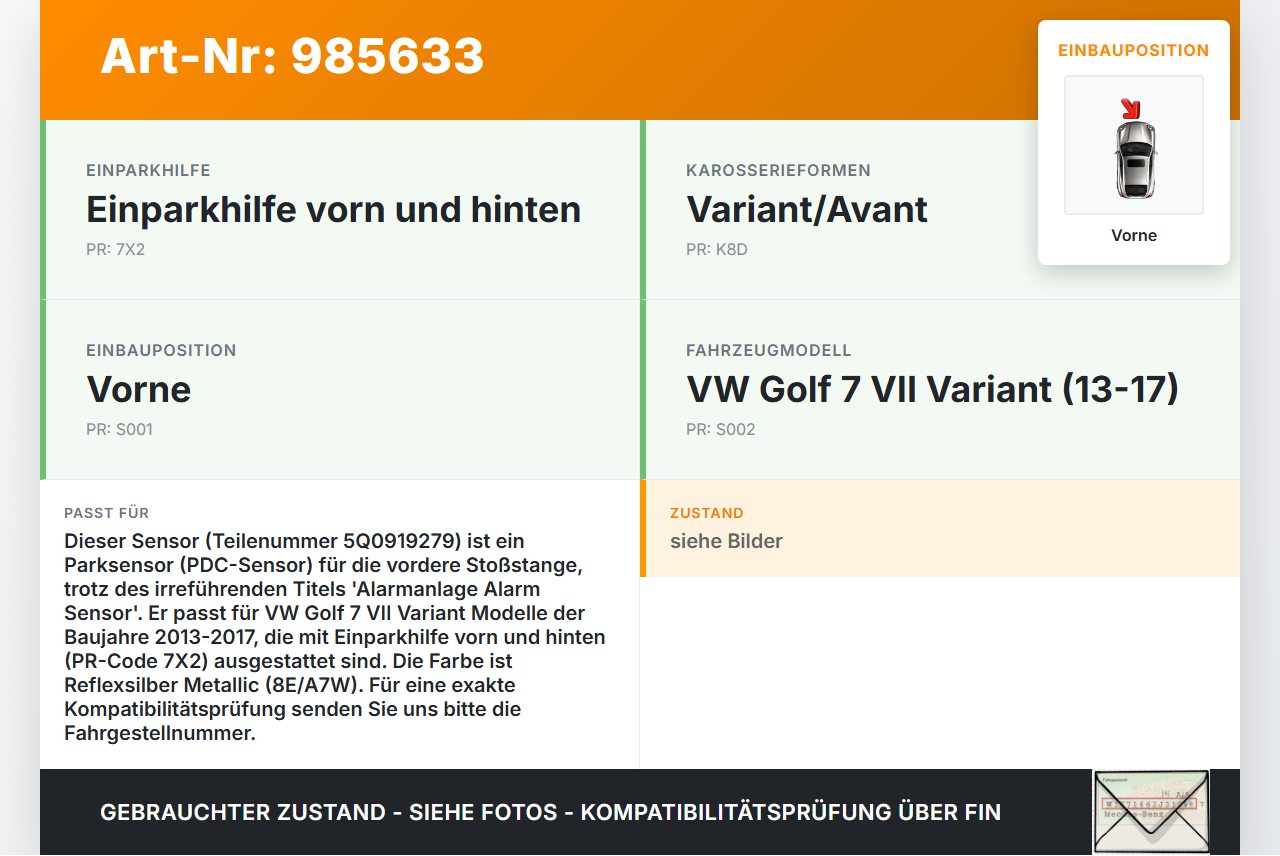The image size is (1280, 856).
Task: Click the Art-Nr: 985633 heading
Action: coord(291,58)
